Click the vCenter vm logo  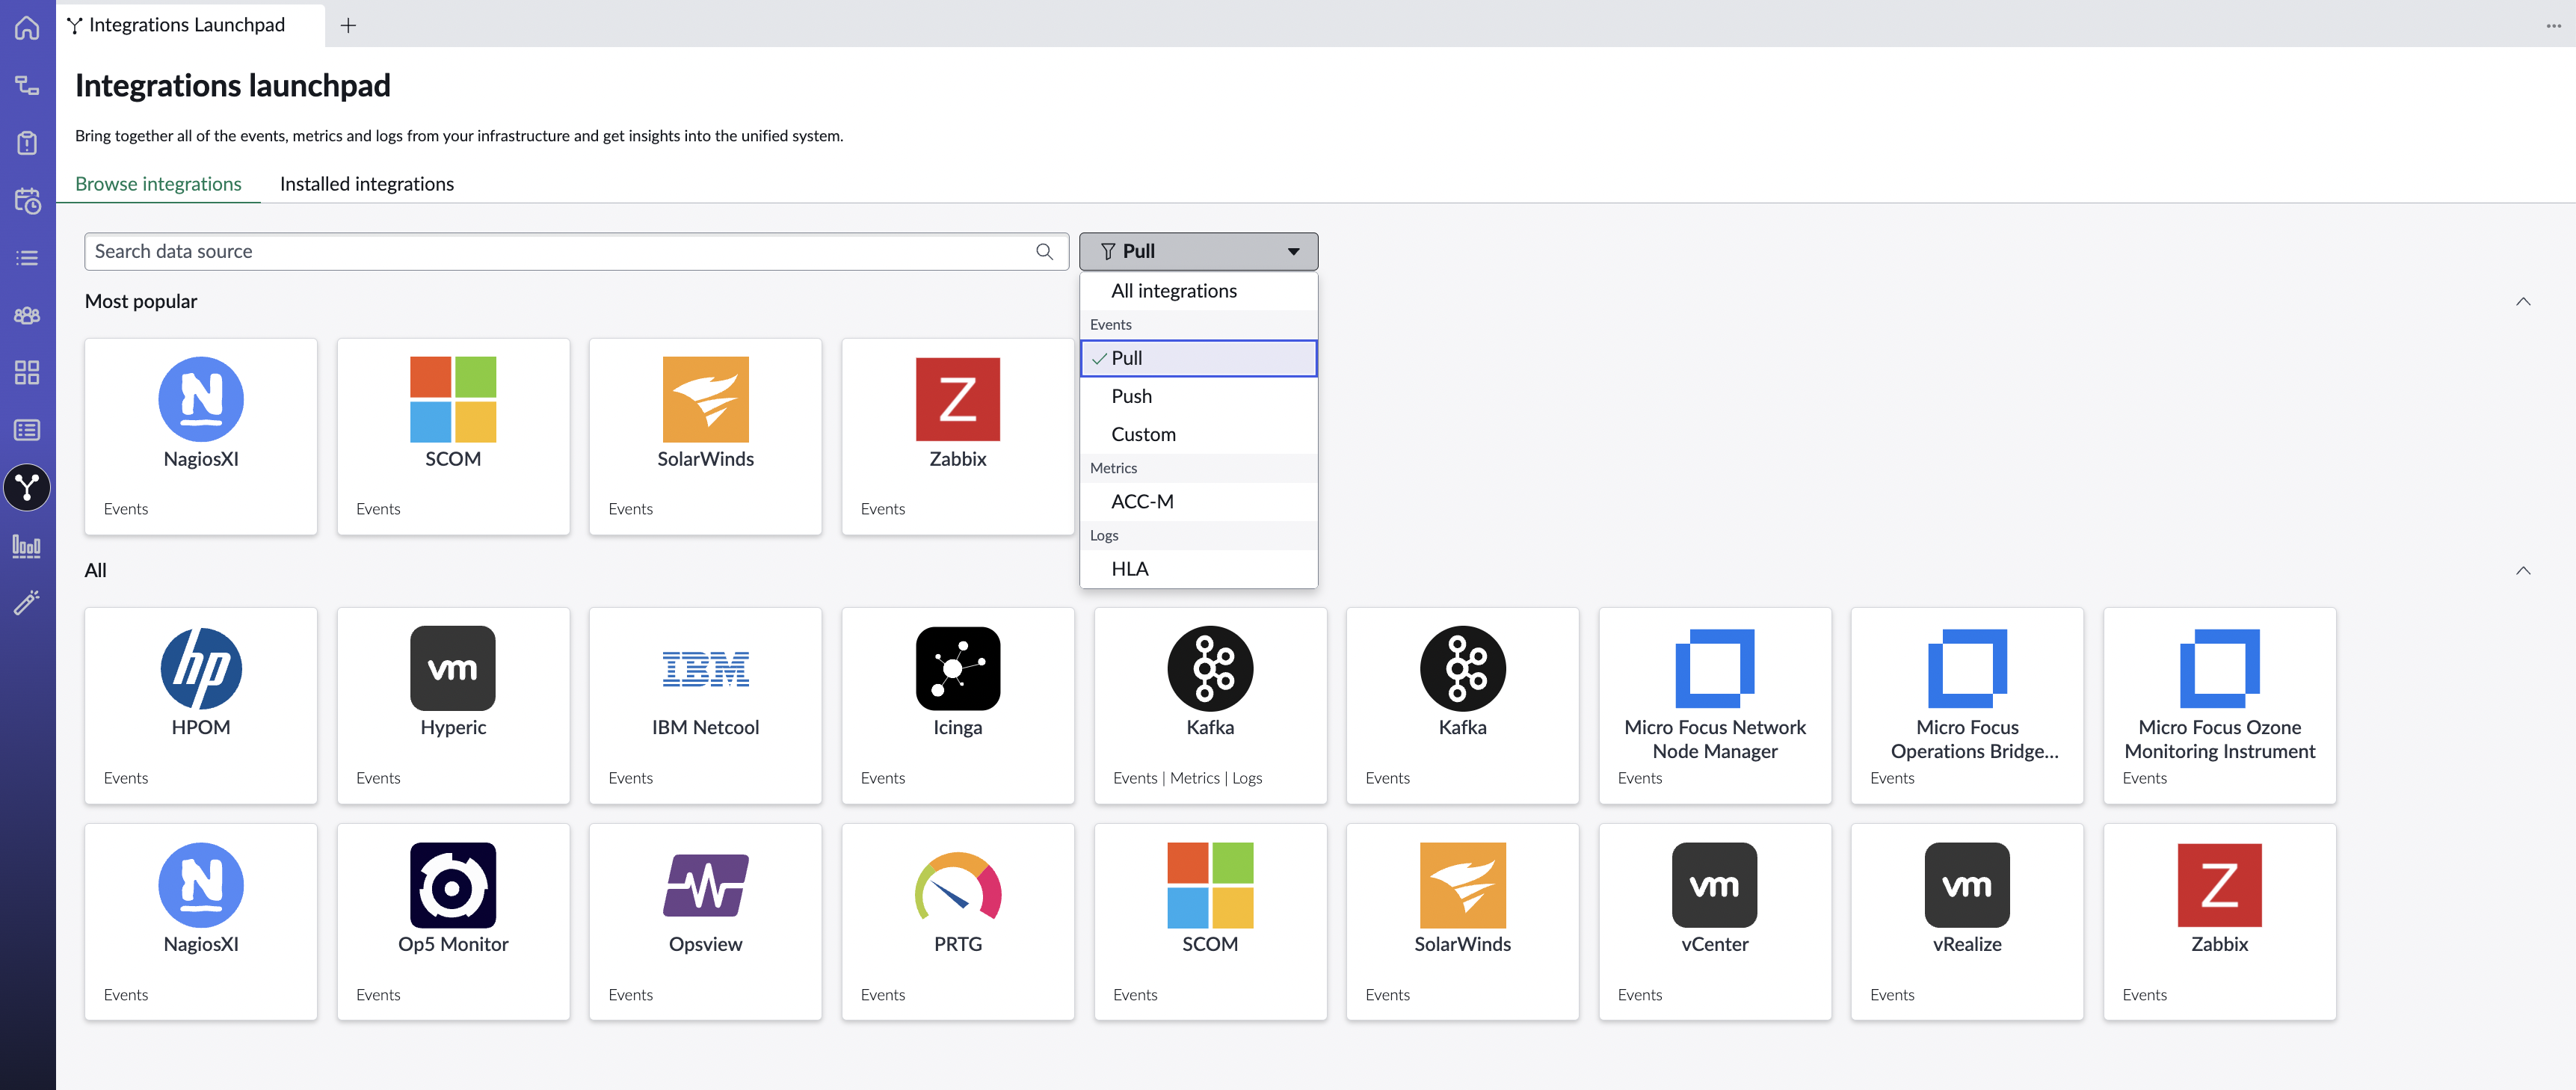(1715, 885)
